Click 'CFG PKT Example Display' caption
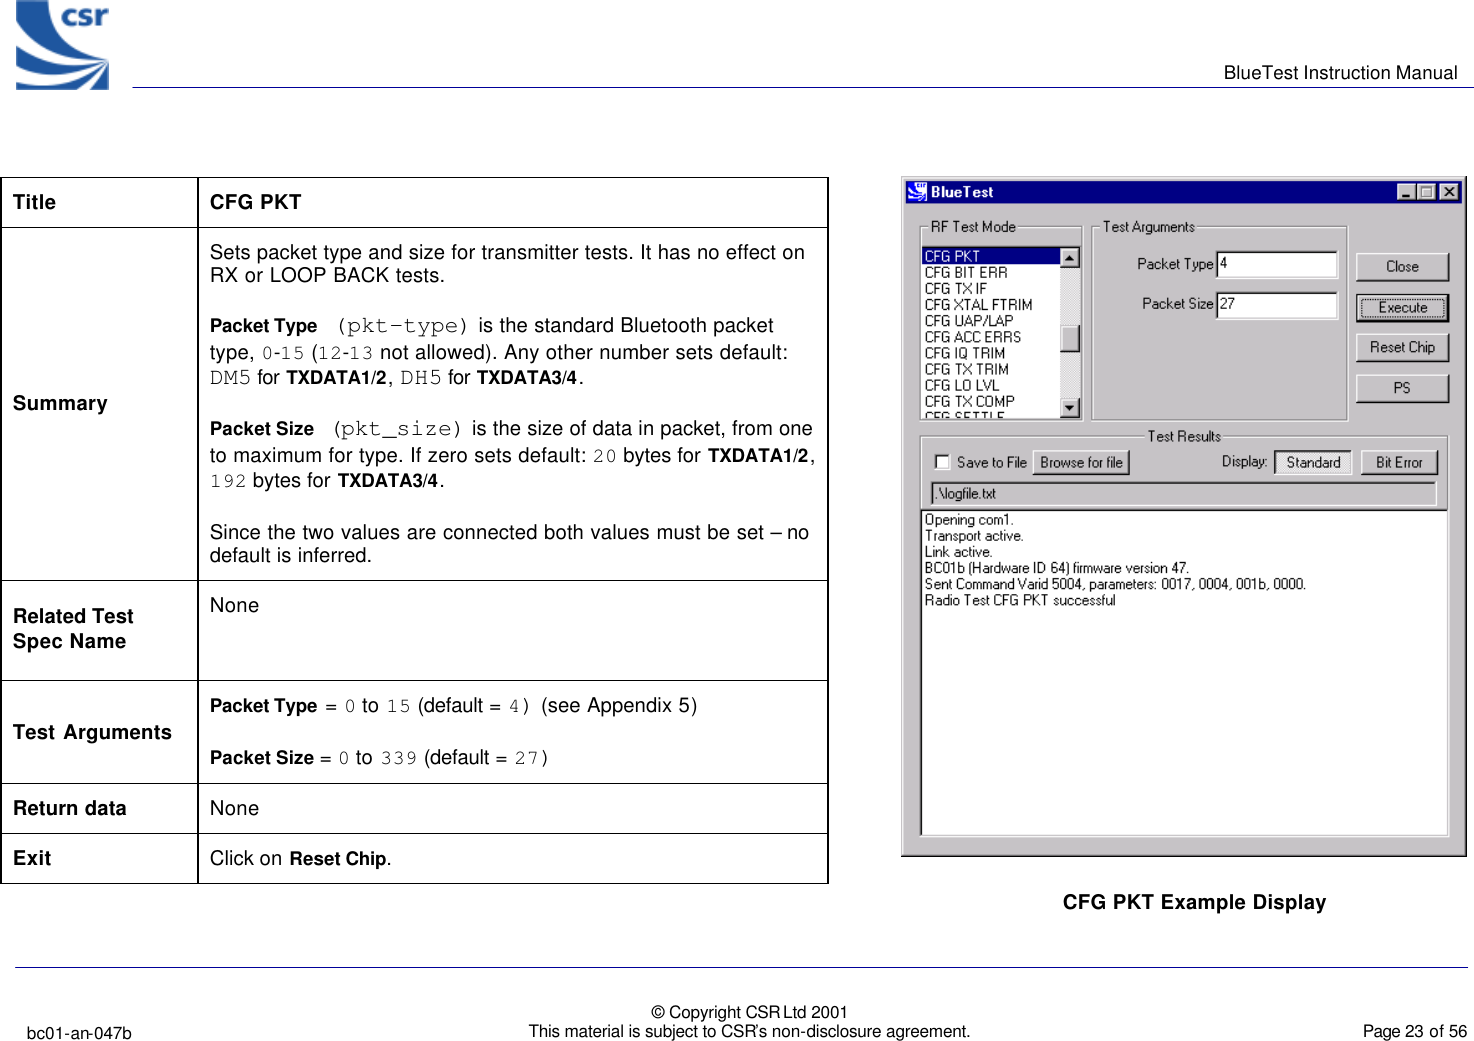Viewport: 1474px width, 1041px height. point(1194,902)
